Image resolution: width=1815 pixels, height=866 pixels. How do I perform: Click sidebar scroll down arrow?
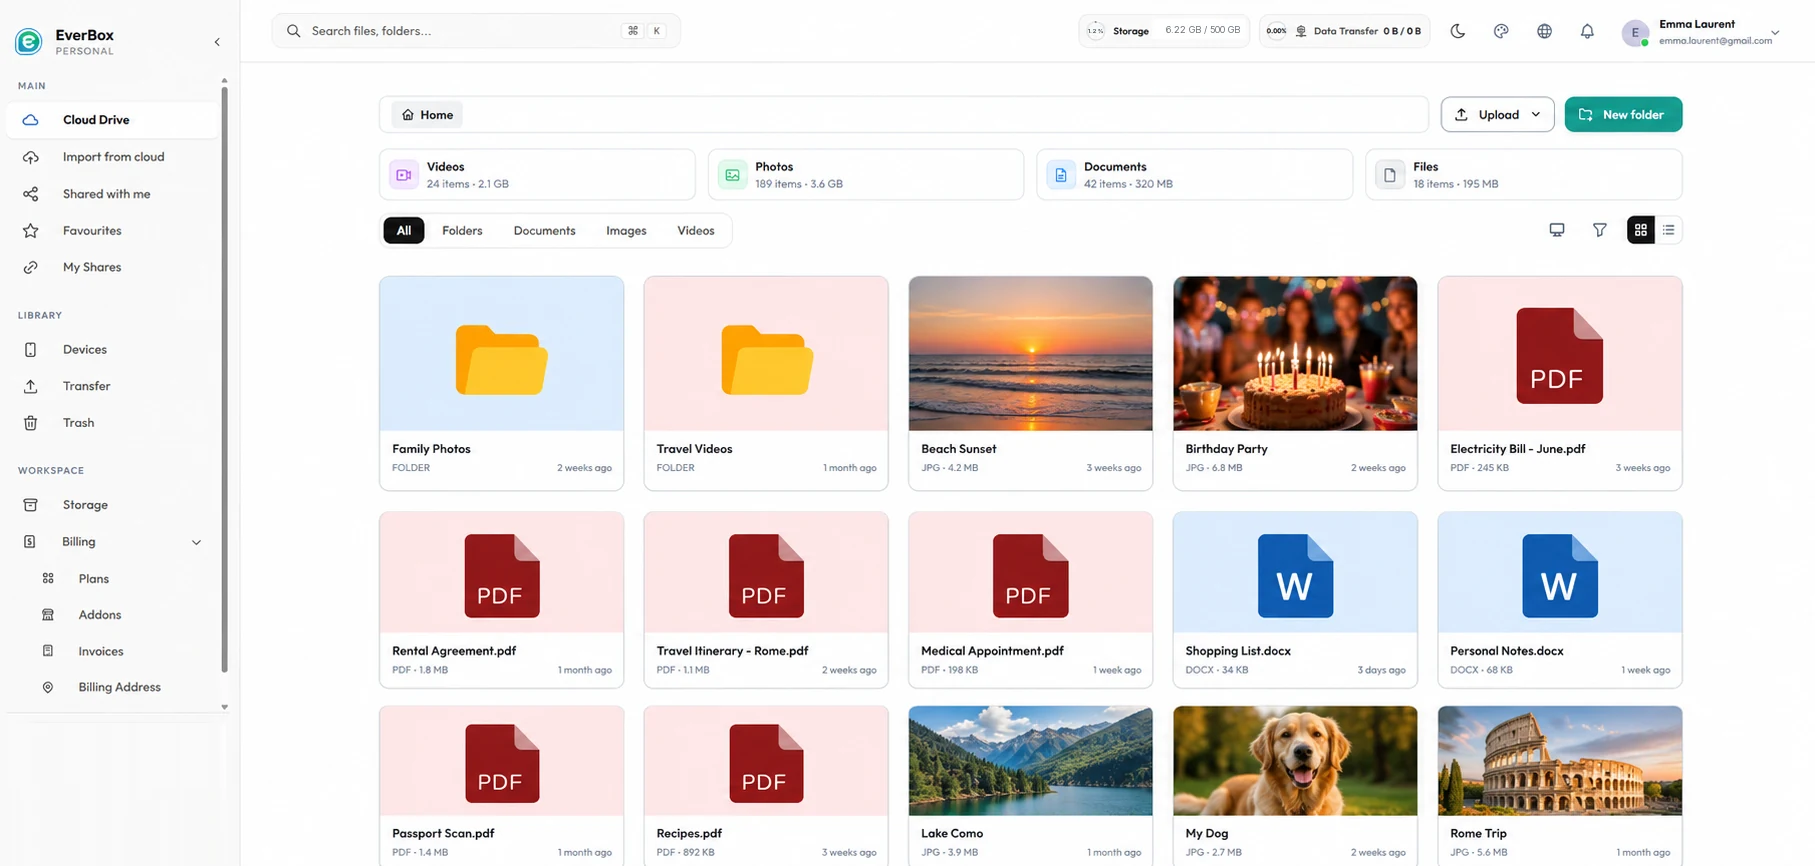click(224, 707)
